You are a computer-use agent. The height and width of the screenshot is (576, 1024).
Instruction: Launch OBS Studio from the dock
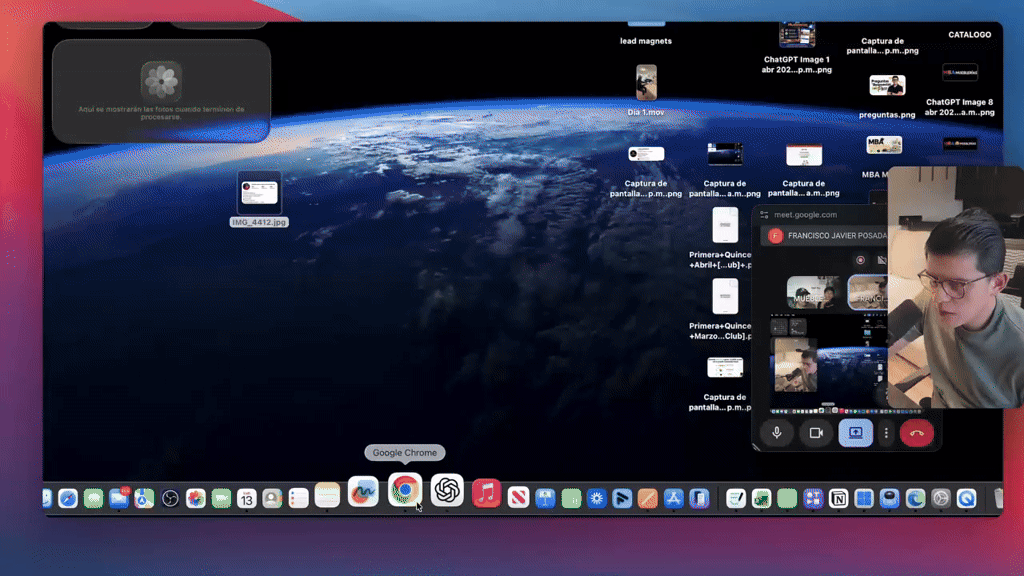point(170,498)
